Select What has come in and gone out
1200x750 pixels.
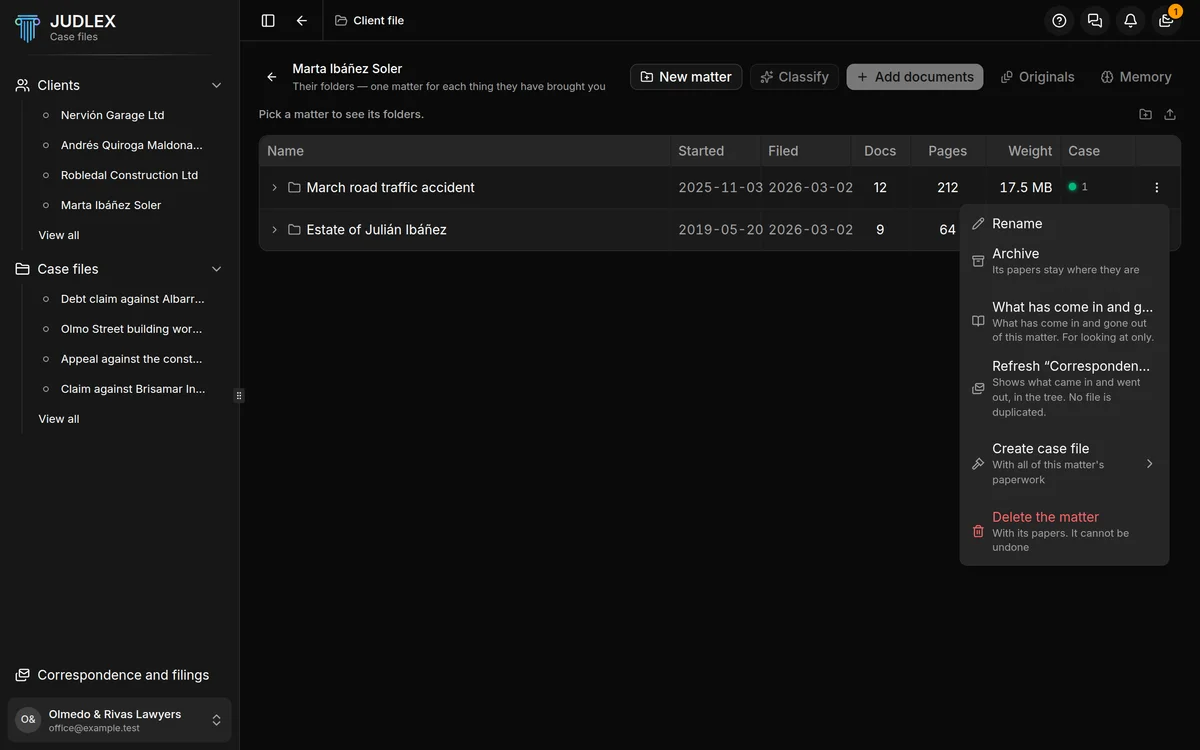[1064, 322]
